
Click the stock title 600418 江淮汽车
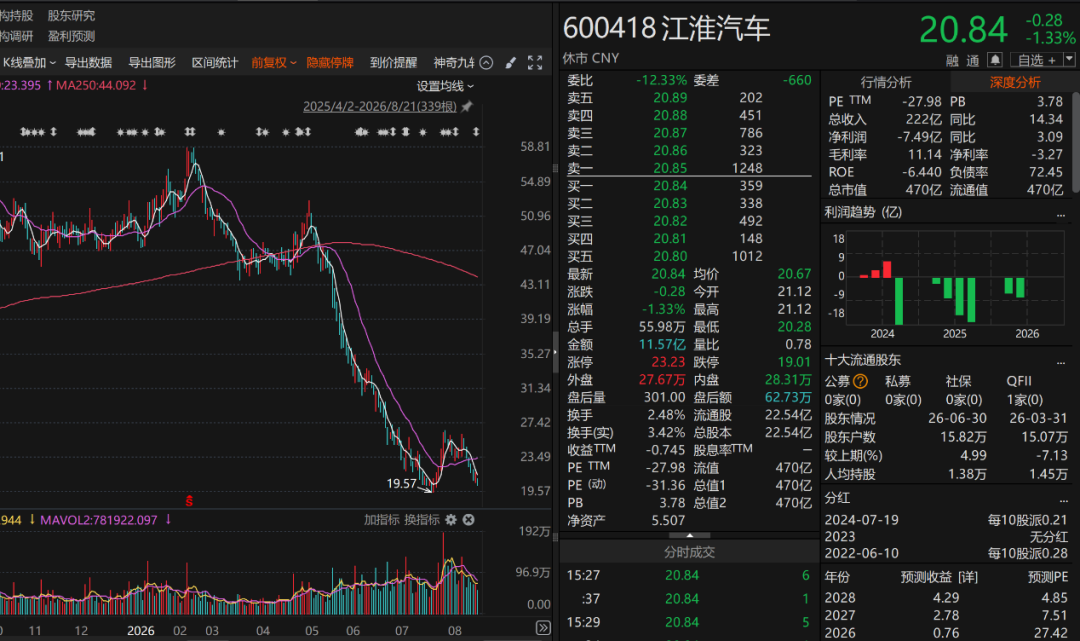[666, 29]
